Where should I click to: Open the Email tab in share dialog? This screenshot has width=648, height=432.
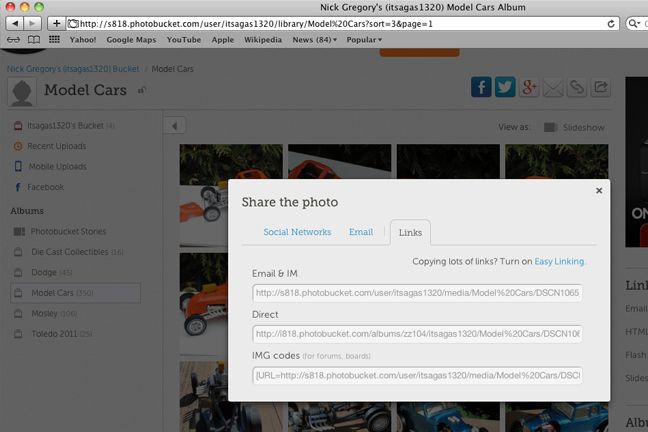coord(361,232)
